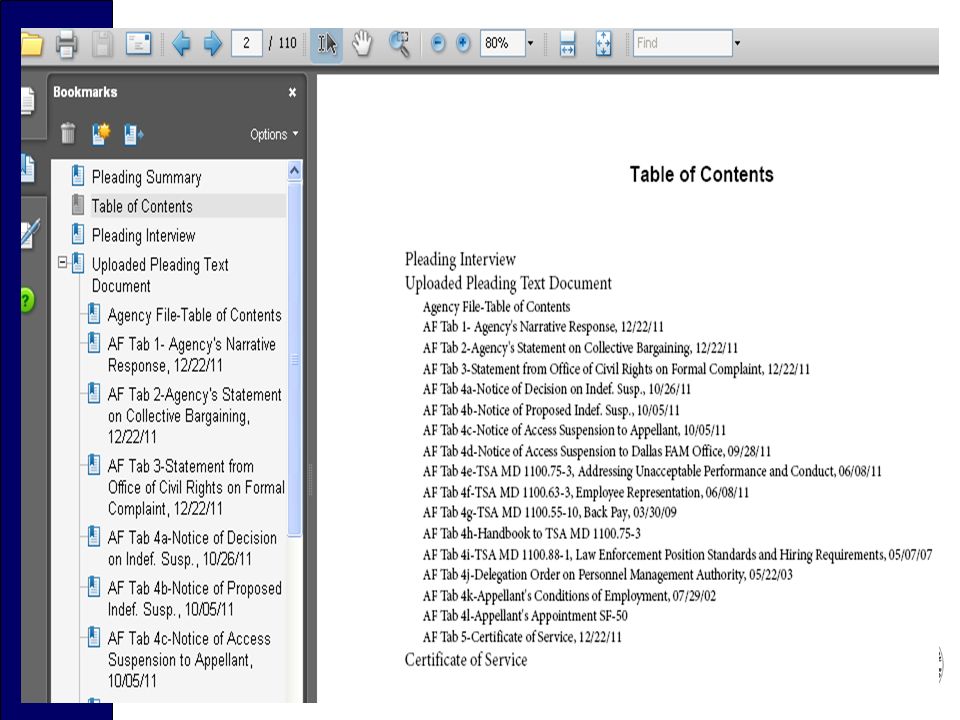
Task: Open the Signatures panel pen icon
Action: point(30,234)
